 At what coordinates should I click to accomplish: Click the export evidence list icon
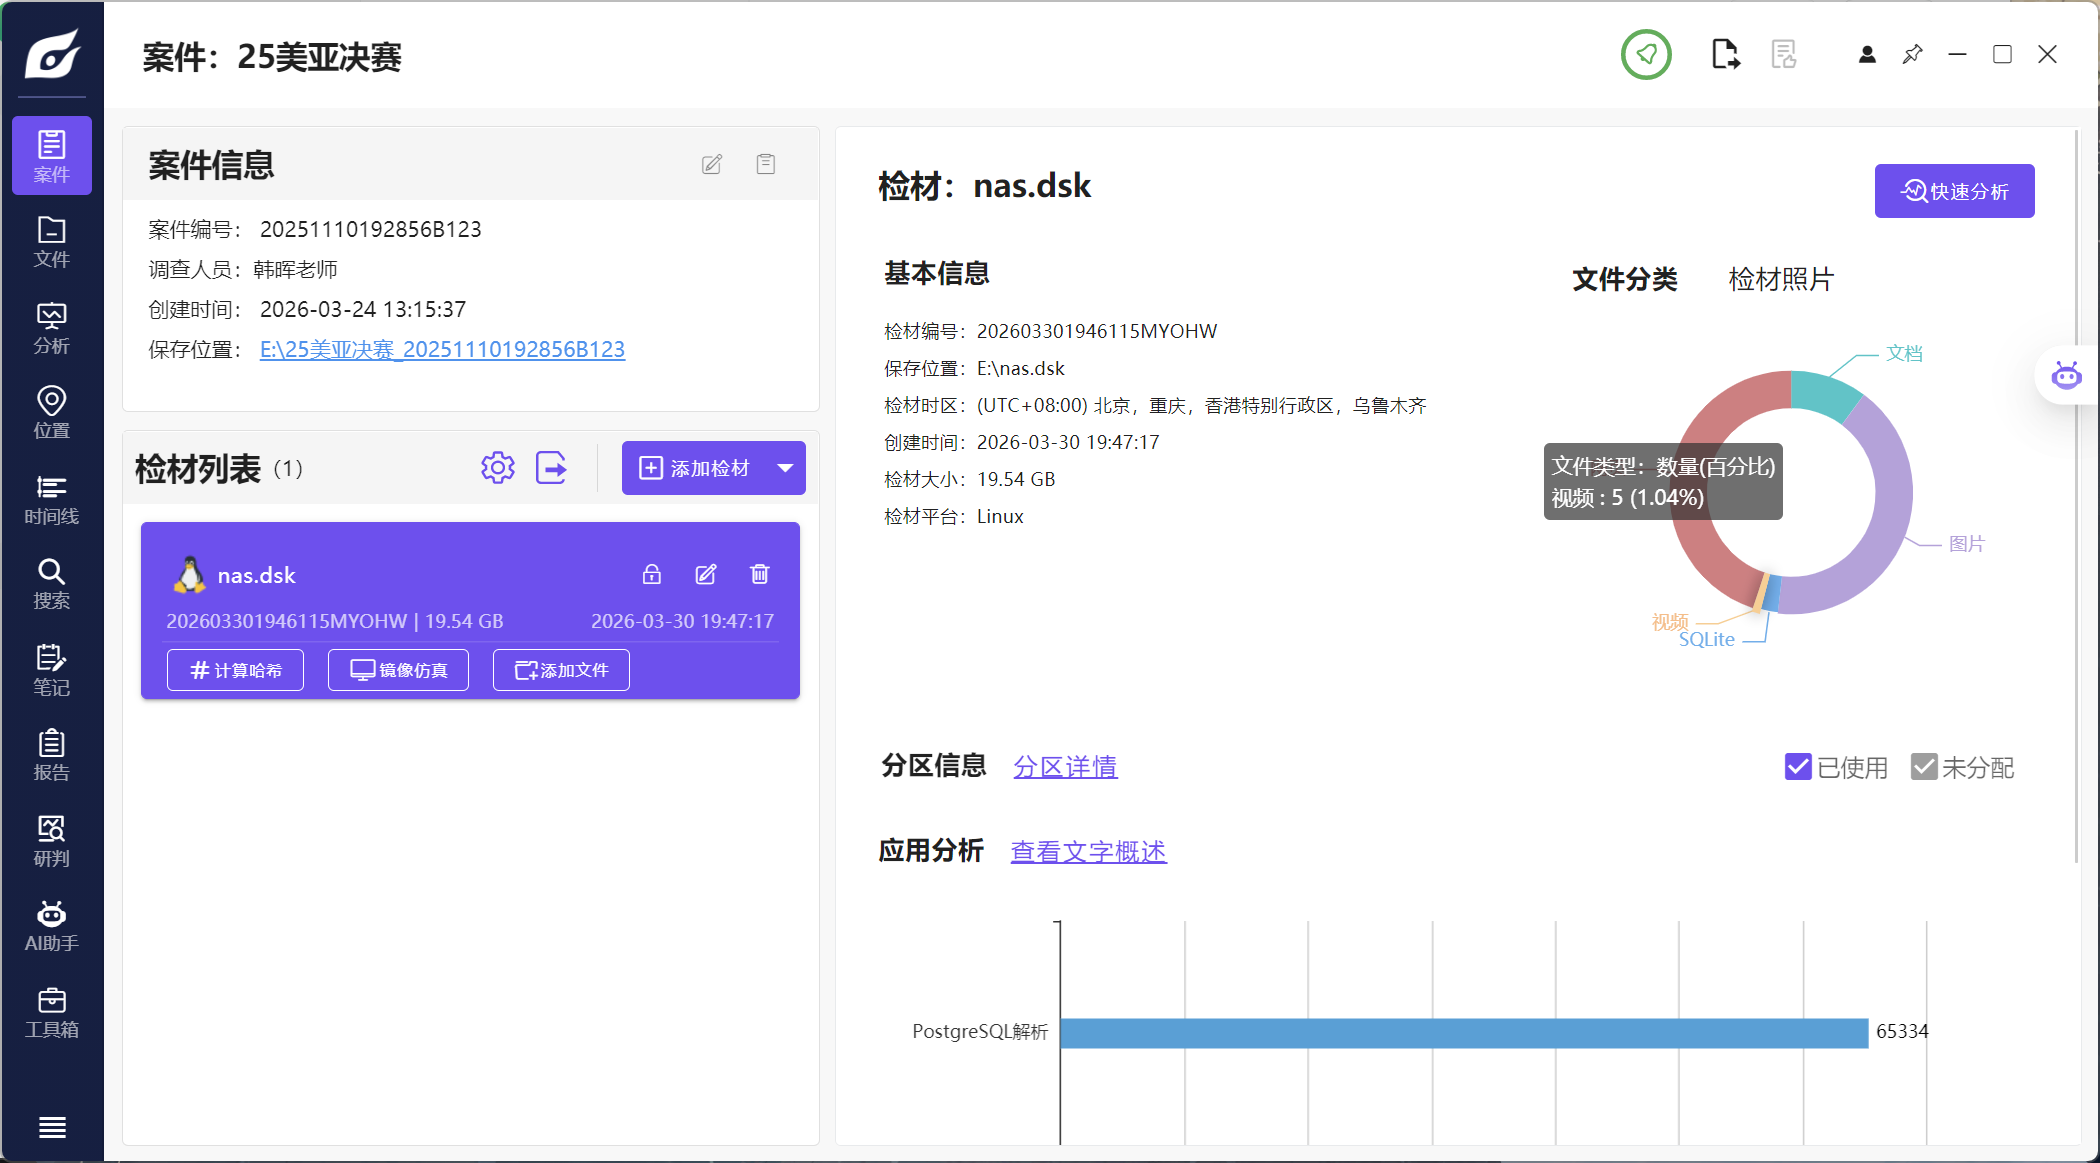tap(551, 468)
